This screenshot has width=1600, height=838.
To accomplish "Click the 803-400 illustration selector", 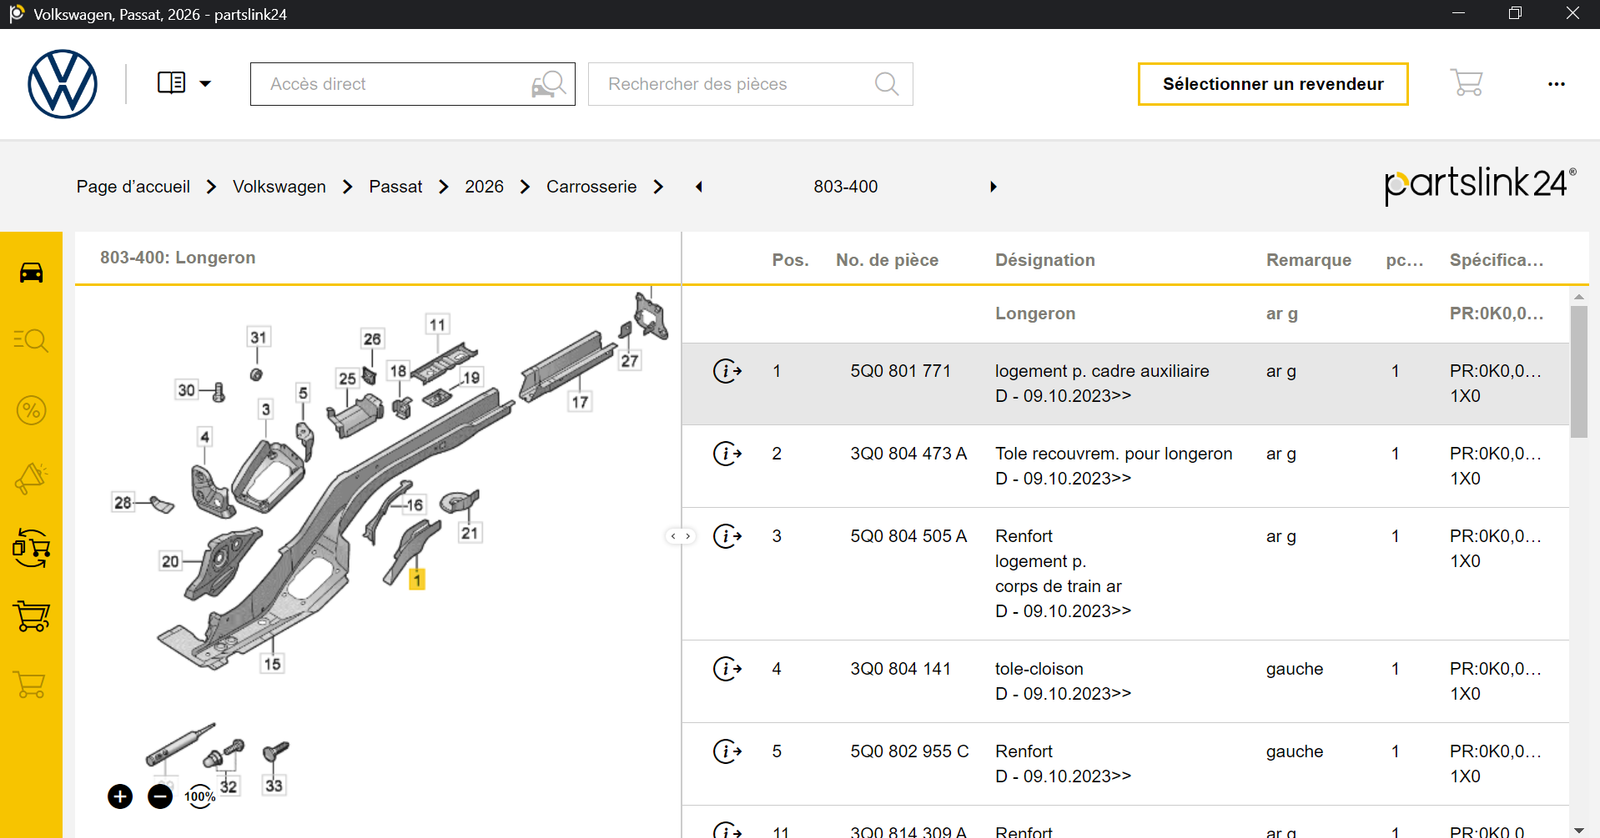I will tap(845, 187).
